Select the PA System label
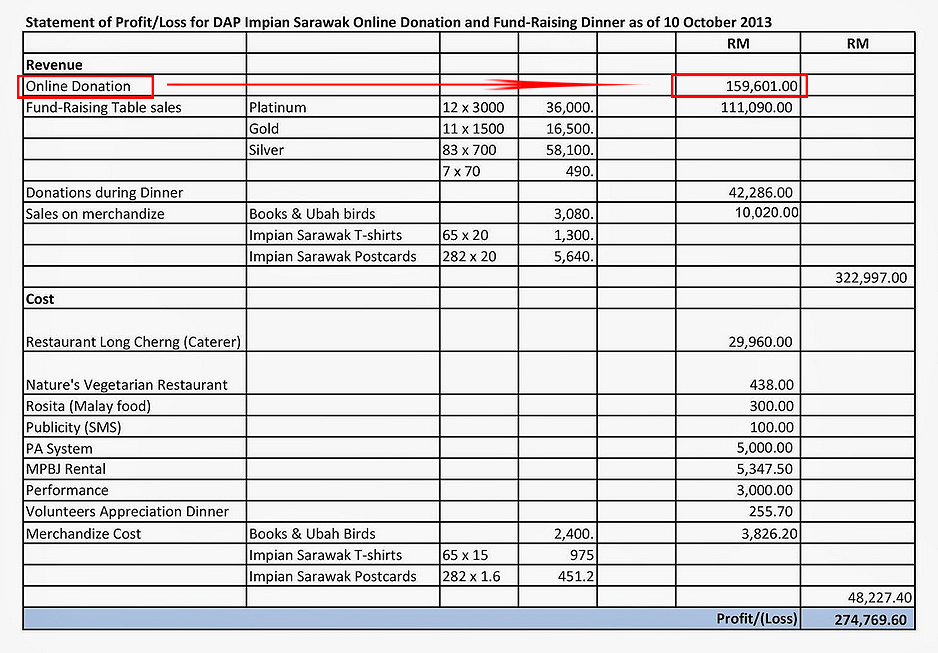 point(59,448)
